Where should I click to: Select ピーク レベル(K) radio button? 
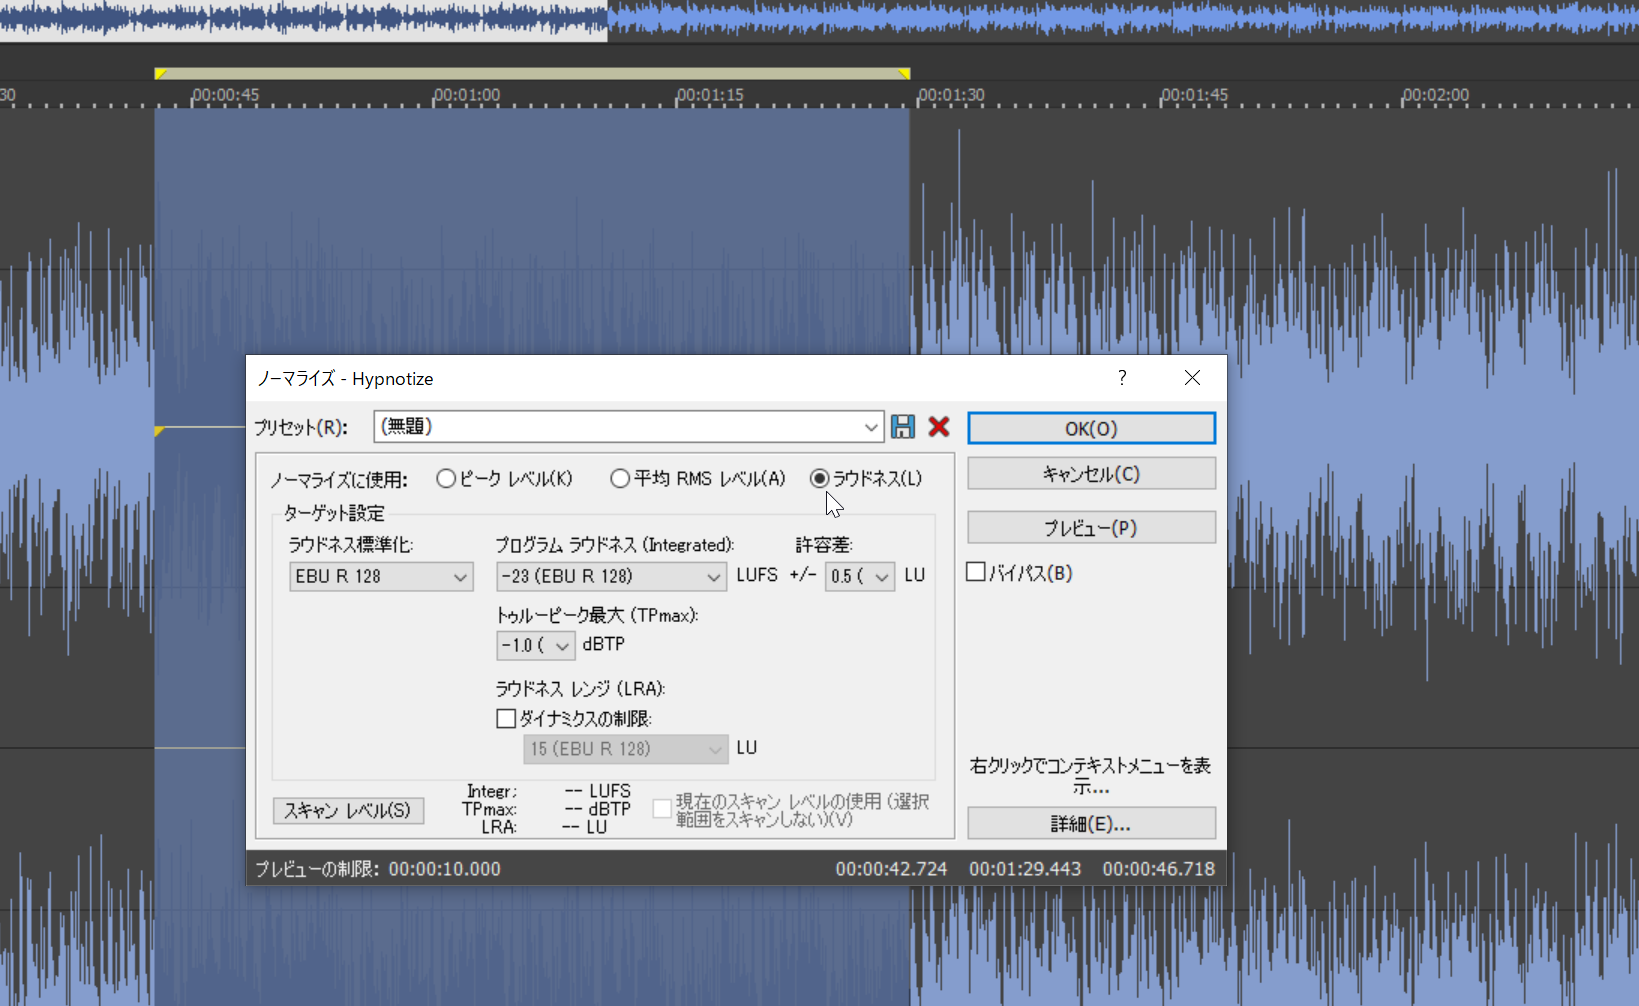[x=446, y=479]
